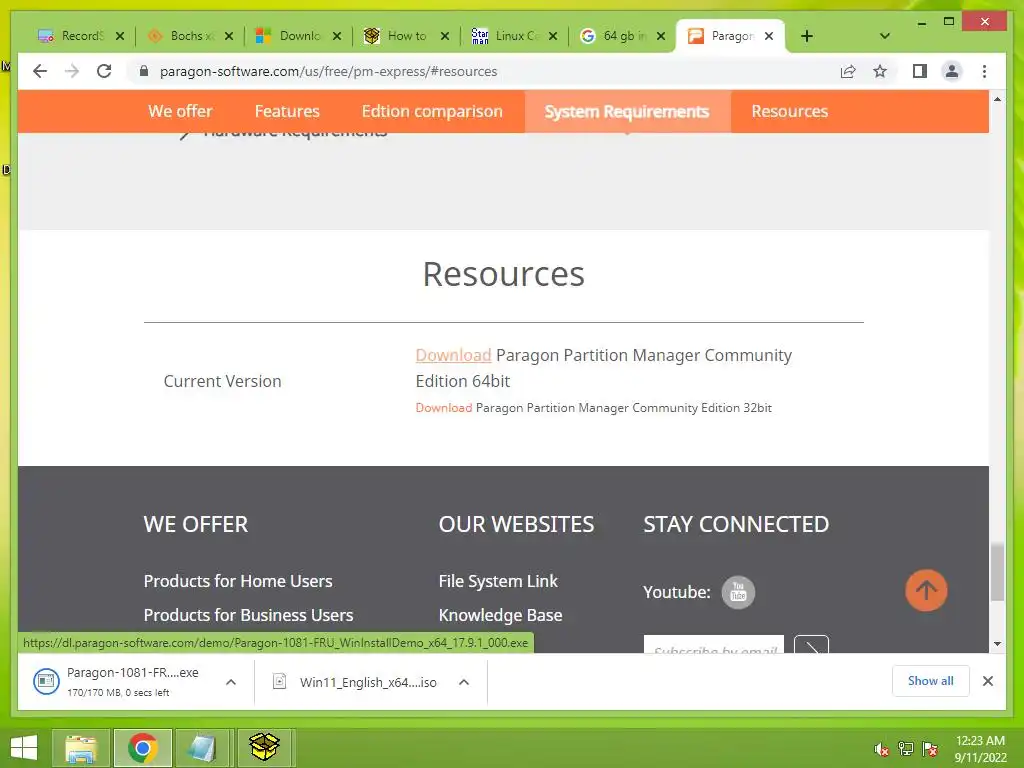The width and height of the screenshot is (1024, 768).
Task: Close the 64 gb Google tab
Action: tap(661, 36)
